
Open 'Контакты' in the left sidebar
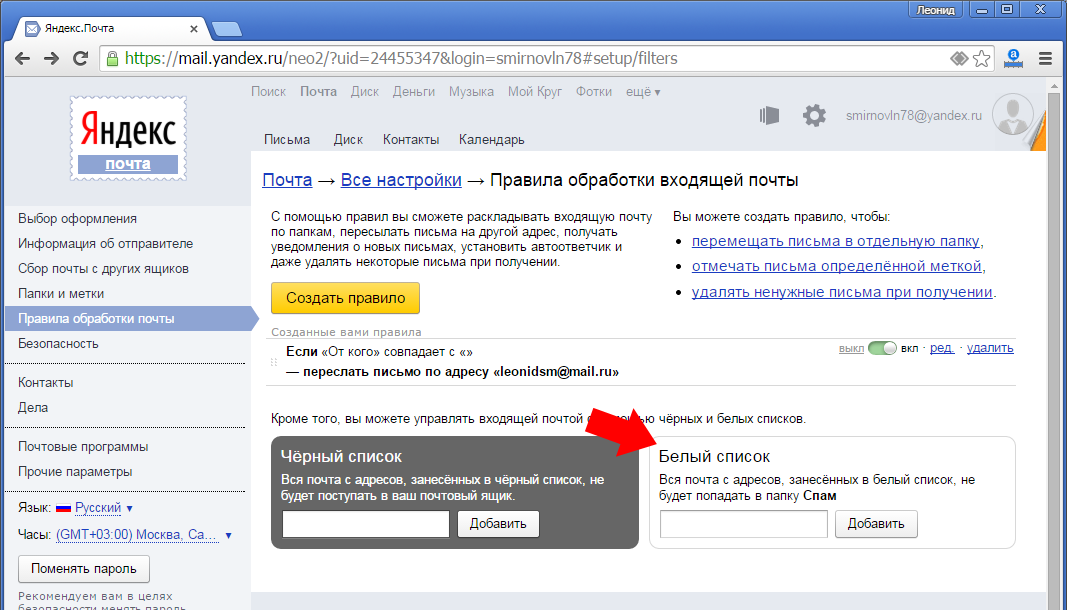[x=46, y=383]
